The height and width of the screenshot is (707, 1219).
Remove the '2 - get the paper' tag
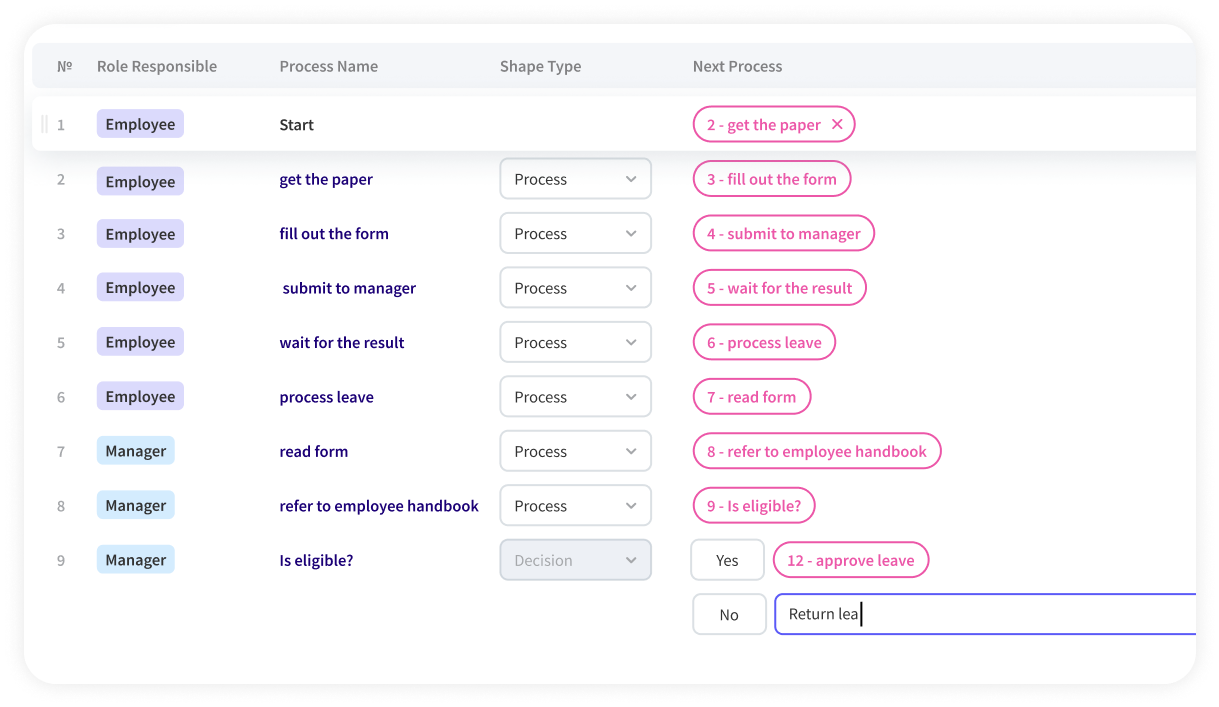(x=837, y=125)
